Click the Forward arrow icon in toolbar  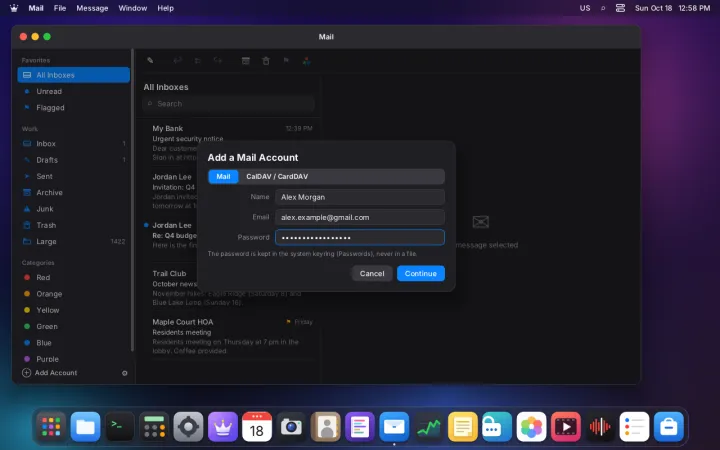[218, 61]
